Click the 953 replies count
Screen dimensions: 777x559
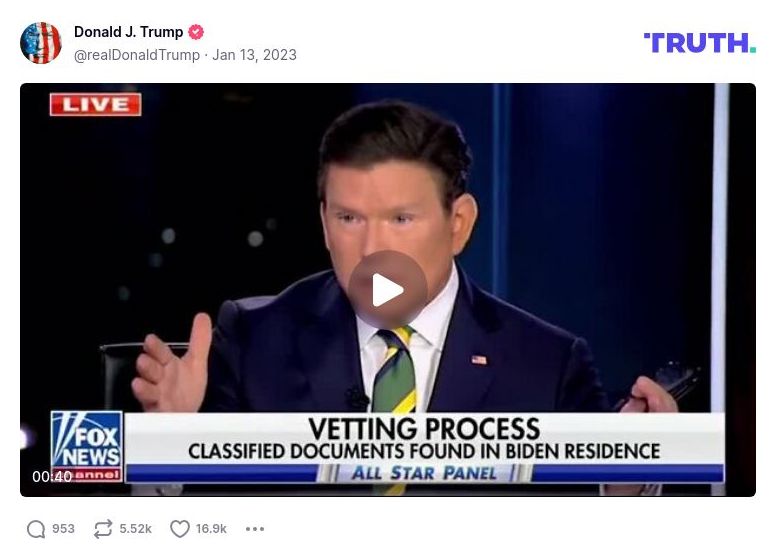(63, 529)
